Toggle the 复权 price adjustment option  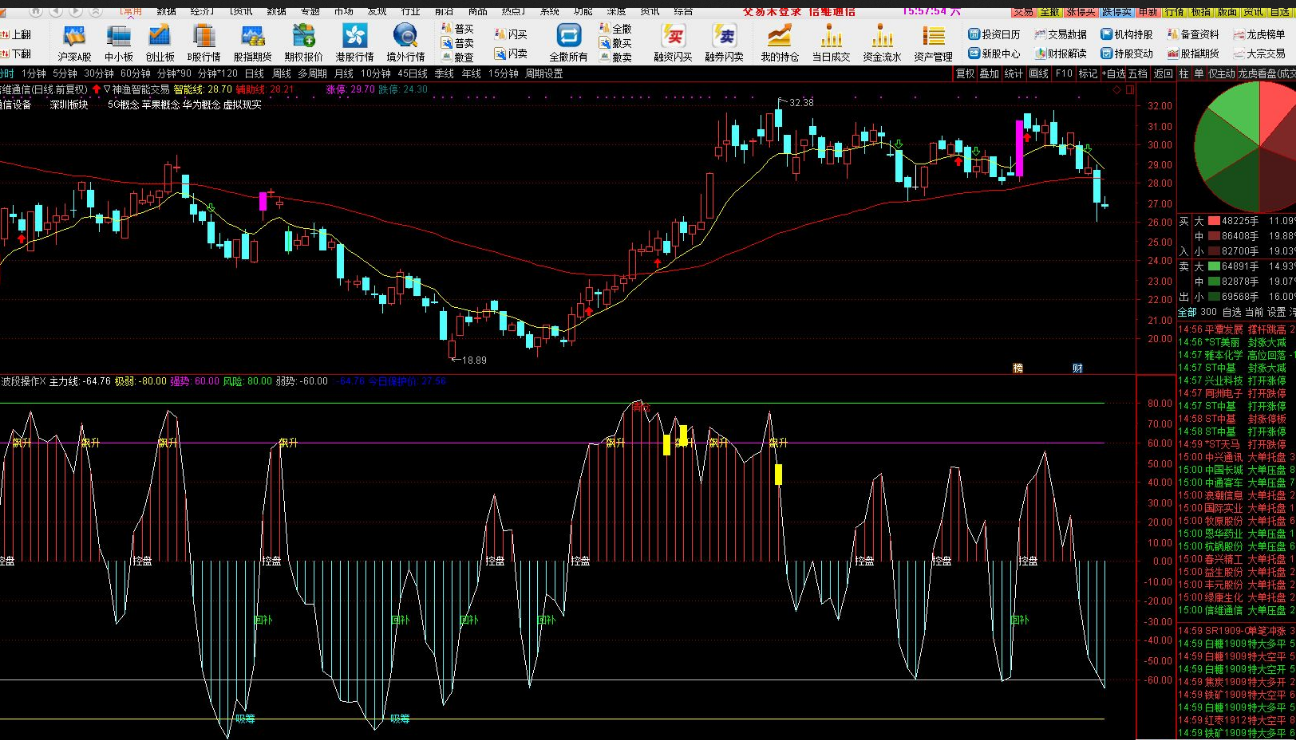(965, 74)
